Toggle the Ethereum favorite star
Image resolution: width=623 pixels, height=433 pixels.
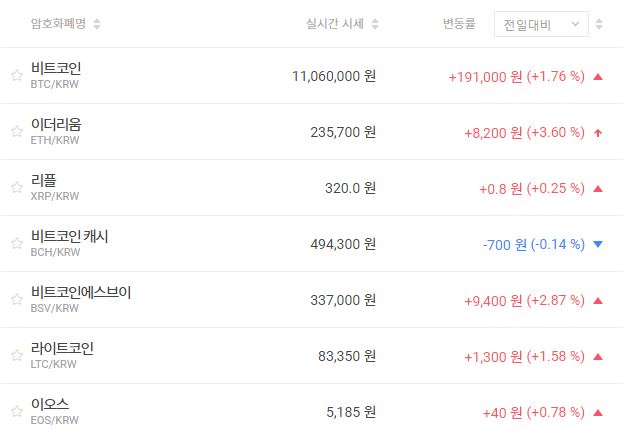tap(16, 131)
